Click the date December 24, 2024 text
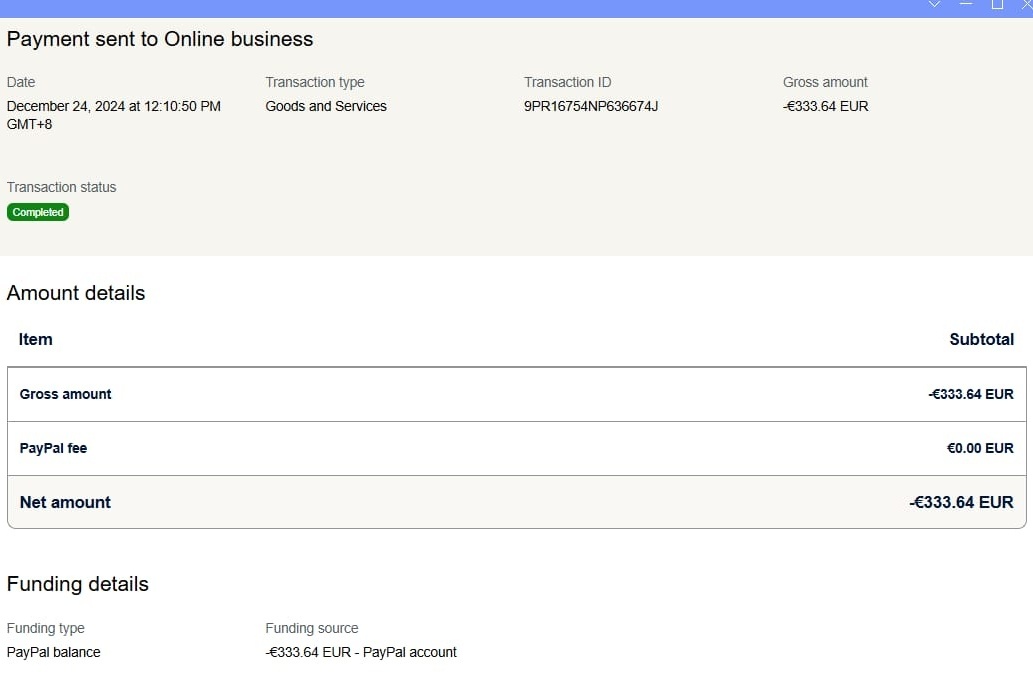Image resolution: width=1033 pixels, height=677 pixels. click(113, 115)
